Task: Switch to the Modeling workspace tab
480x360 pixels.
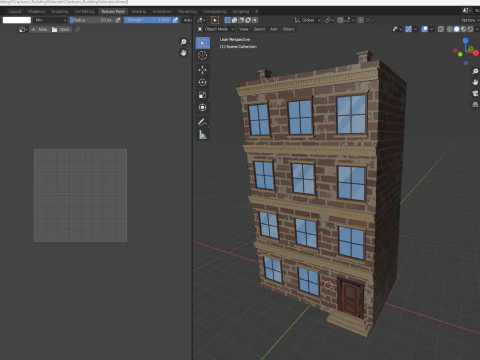Action: pyautogui.click(x=36, y=11)
